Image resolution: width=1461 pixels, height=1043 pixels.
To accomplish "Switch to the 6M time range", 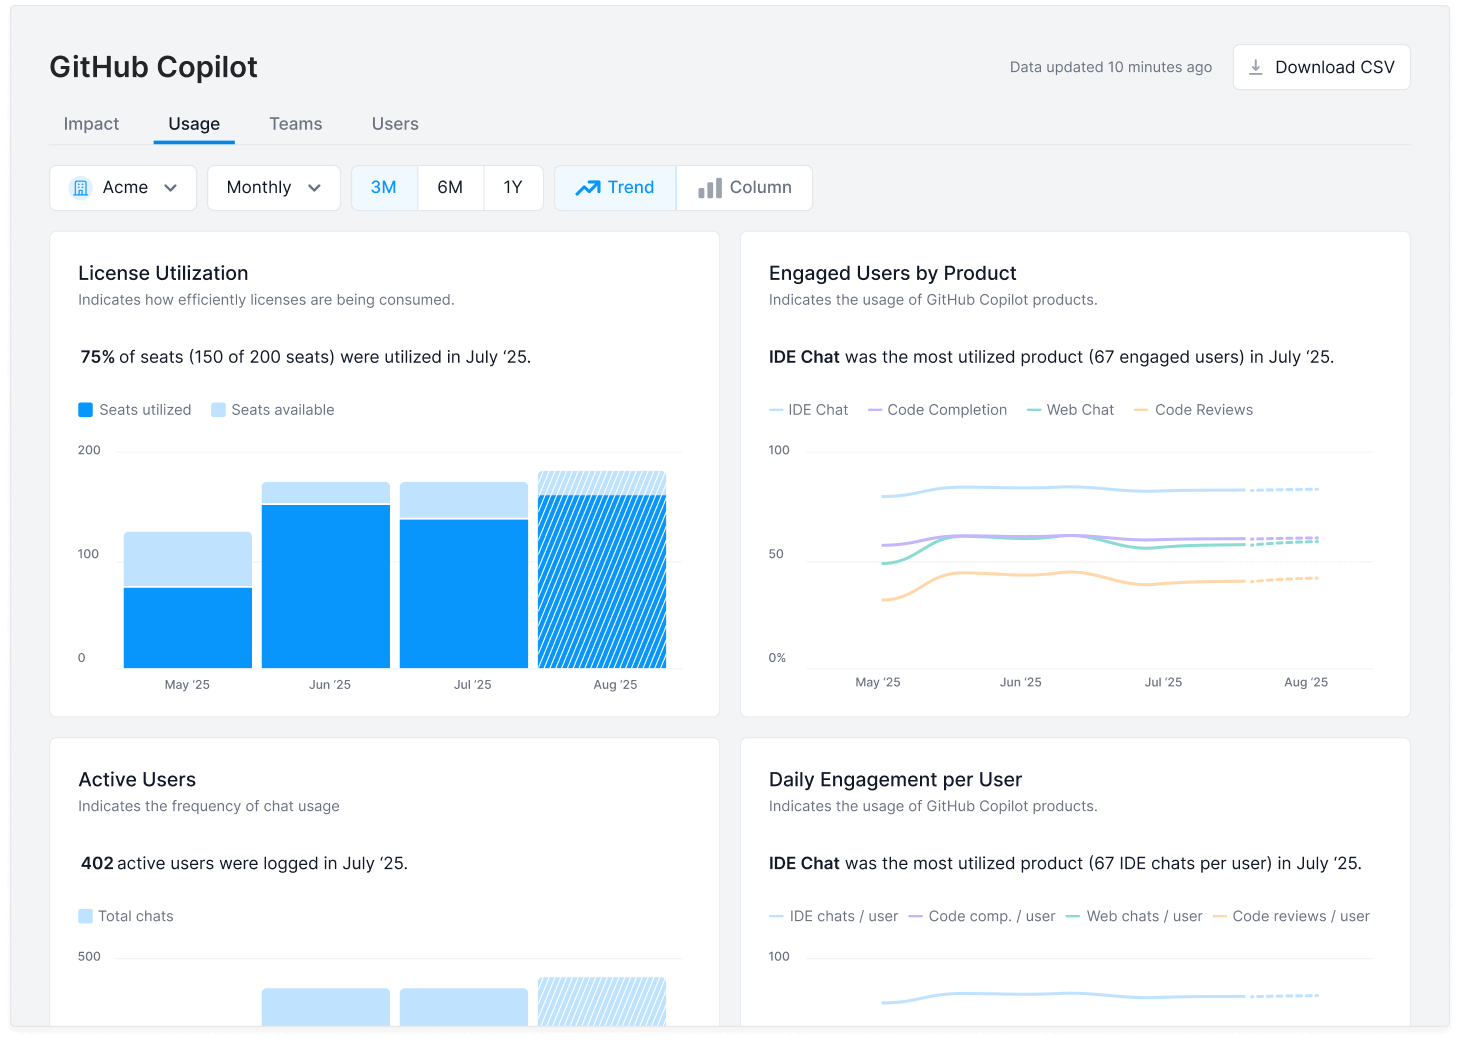I will point(450,187).
